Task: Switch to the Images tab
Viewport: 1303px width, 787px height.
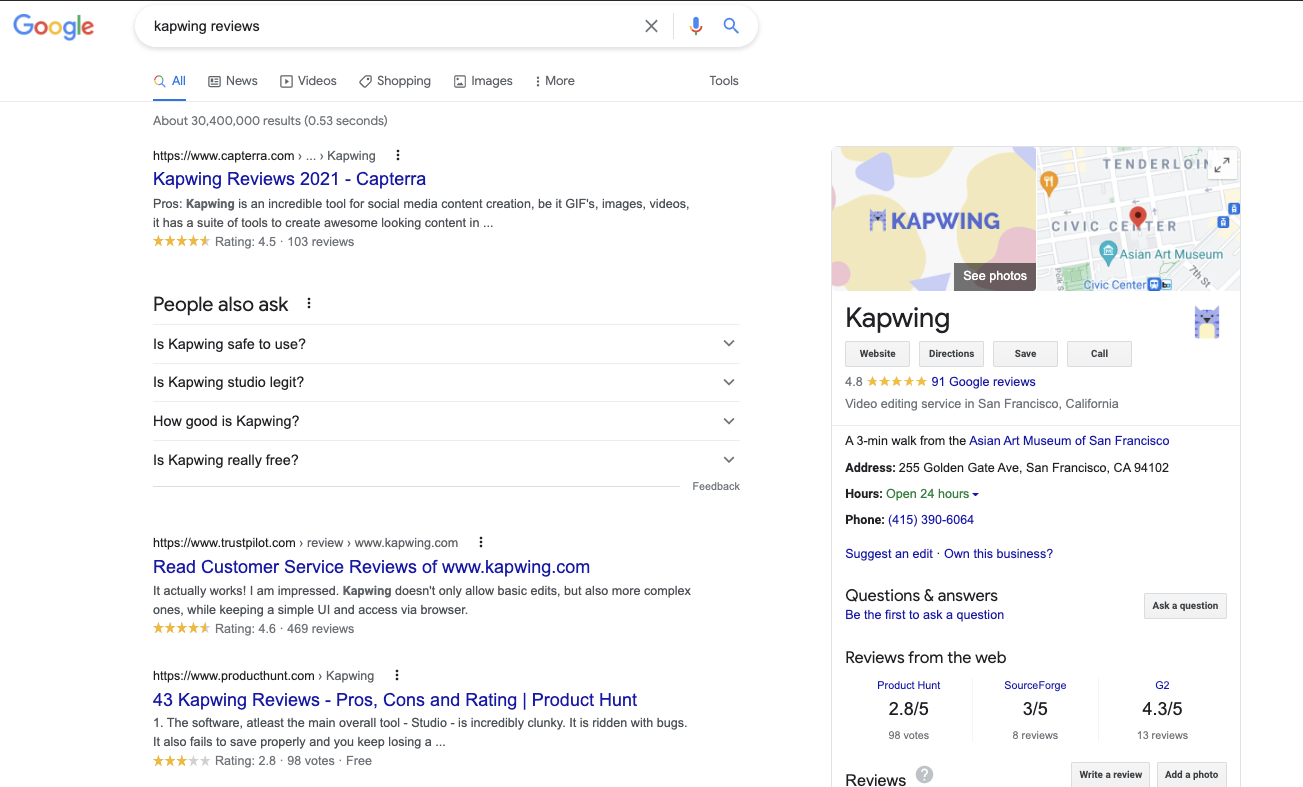Action: (483, 81)
